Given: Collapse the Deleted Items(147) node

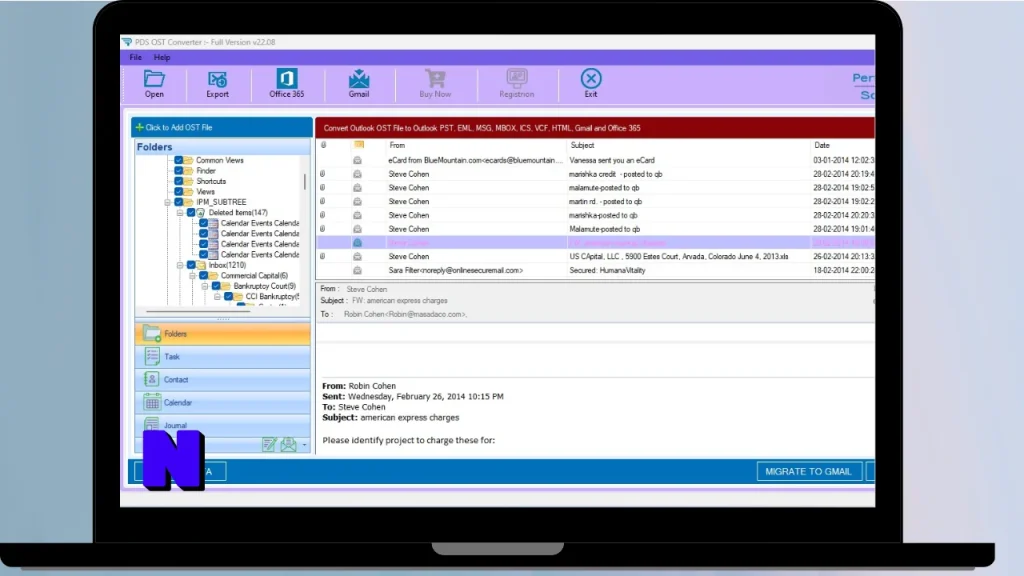Looking at the screenshot, I should coord(180,213).
